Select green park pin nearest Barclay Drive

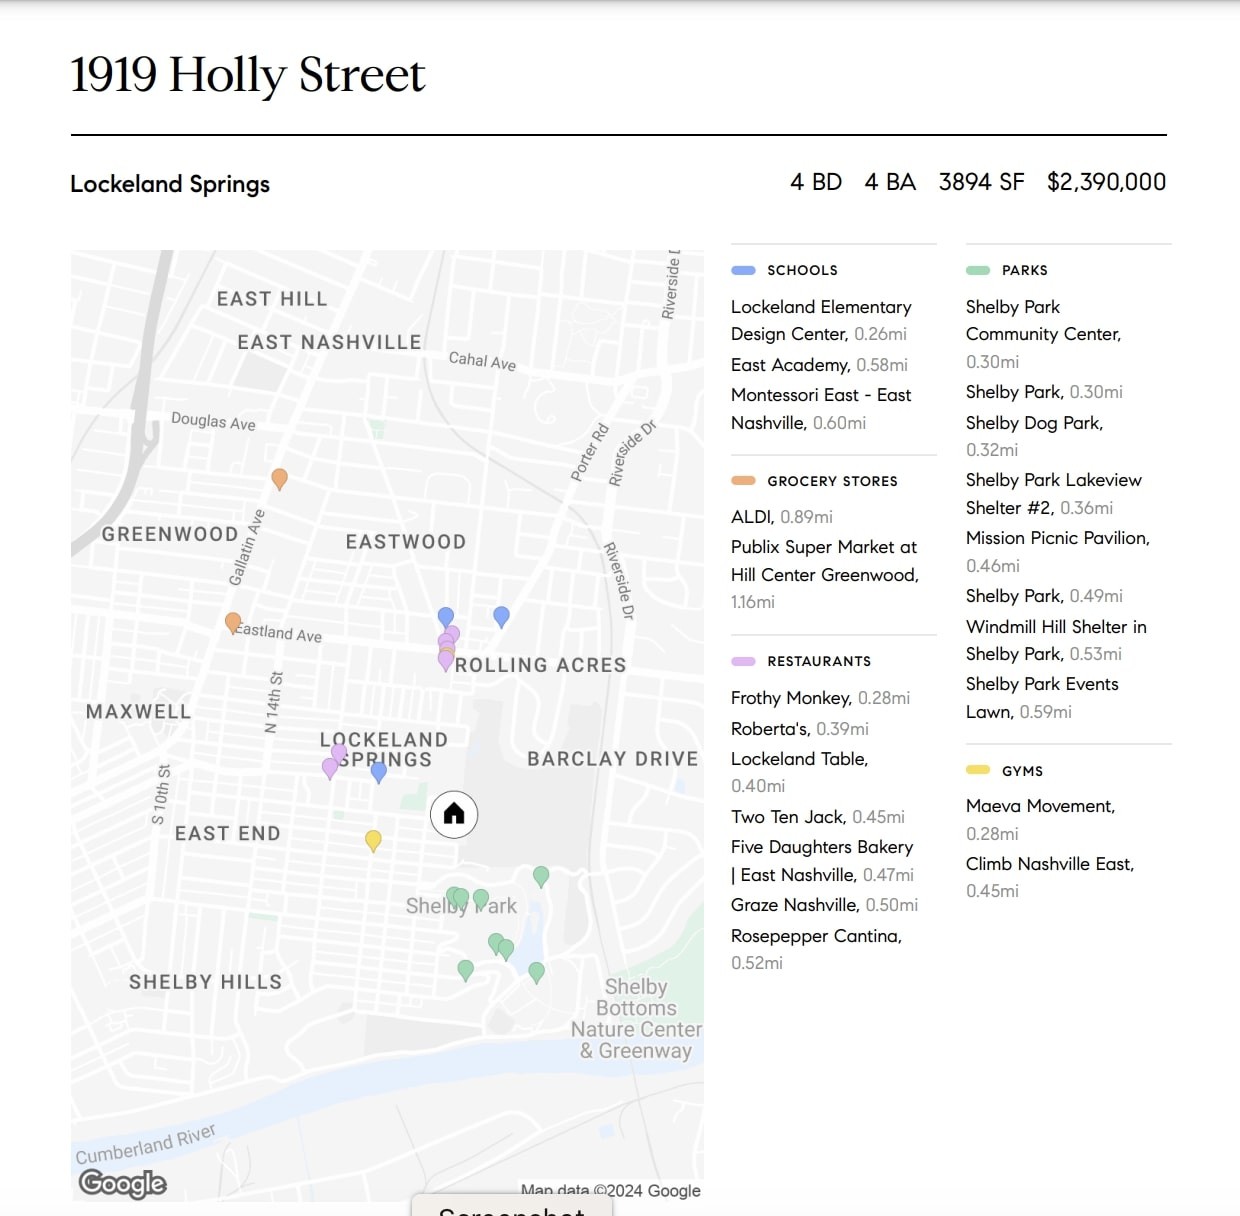click(541, 876)
